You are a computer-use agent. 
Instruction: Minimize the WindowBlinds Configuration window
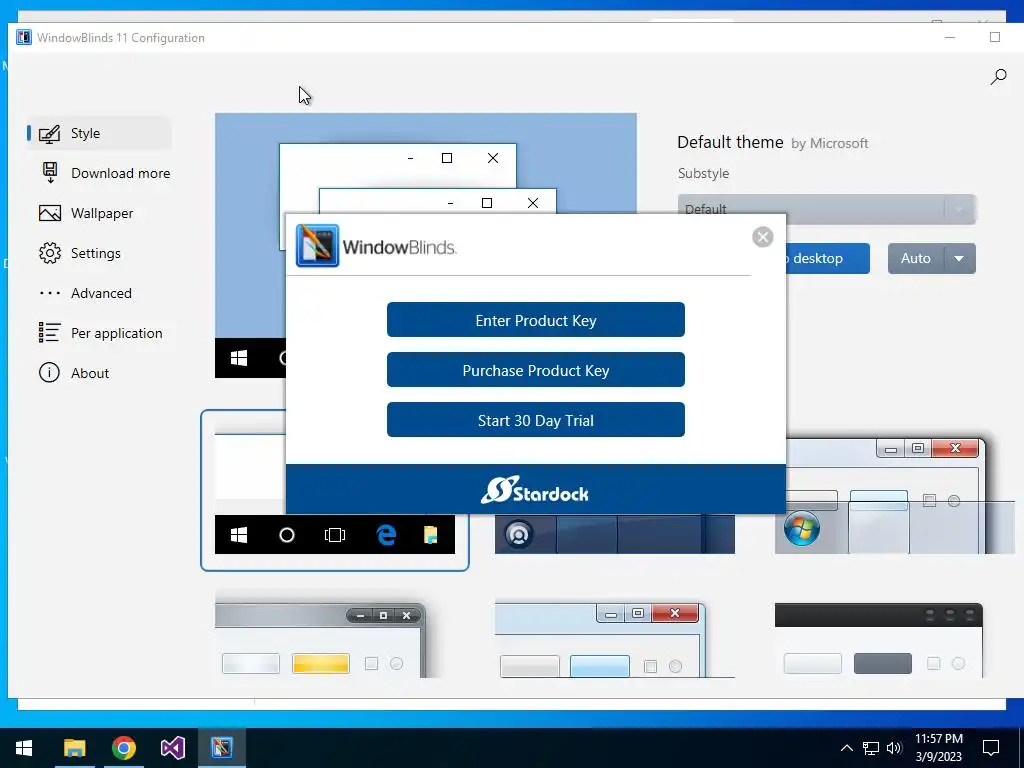point(950,37)
